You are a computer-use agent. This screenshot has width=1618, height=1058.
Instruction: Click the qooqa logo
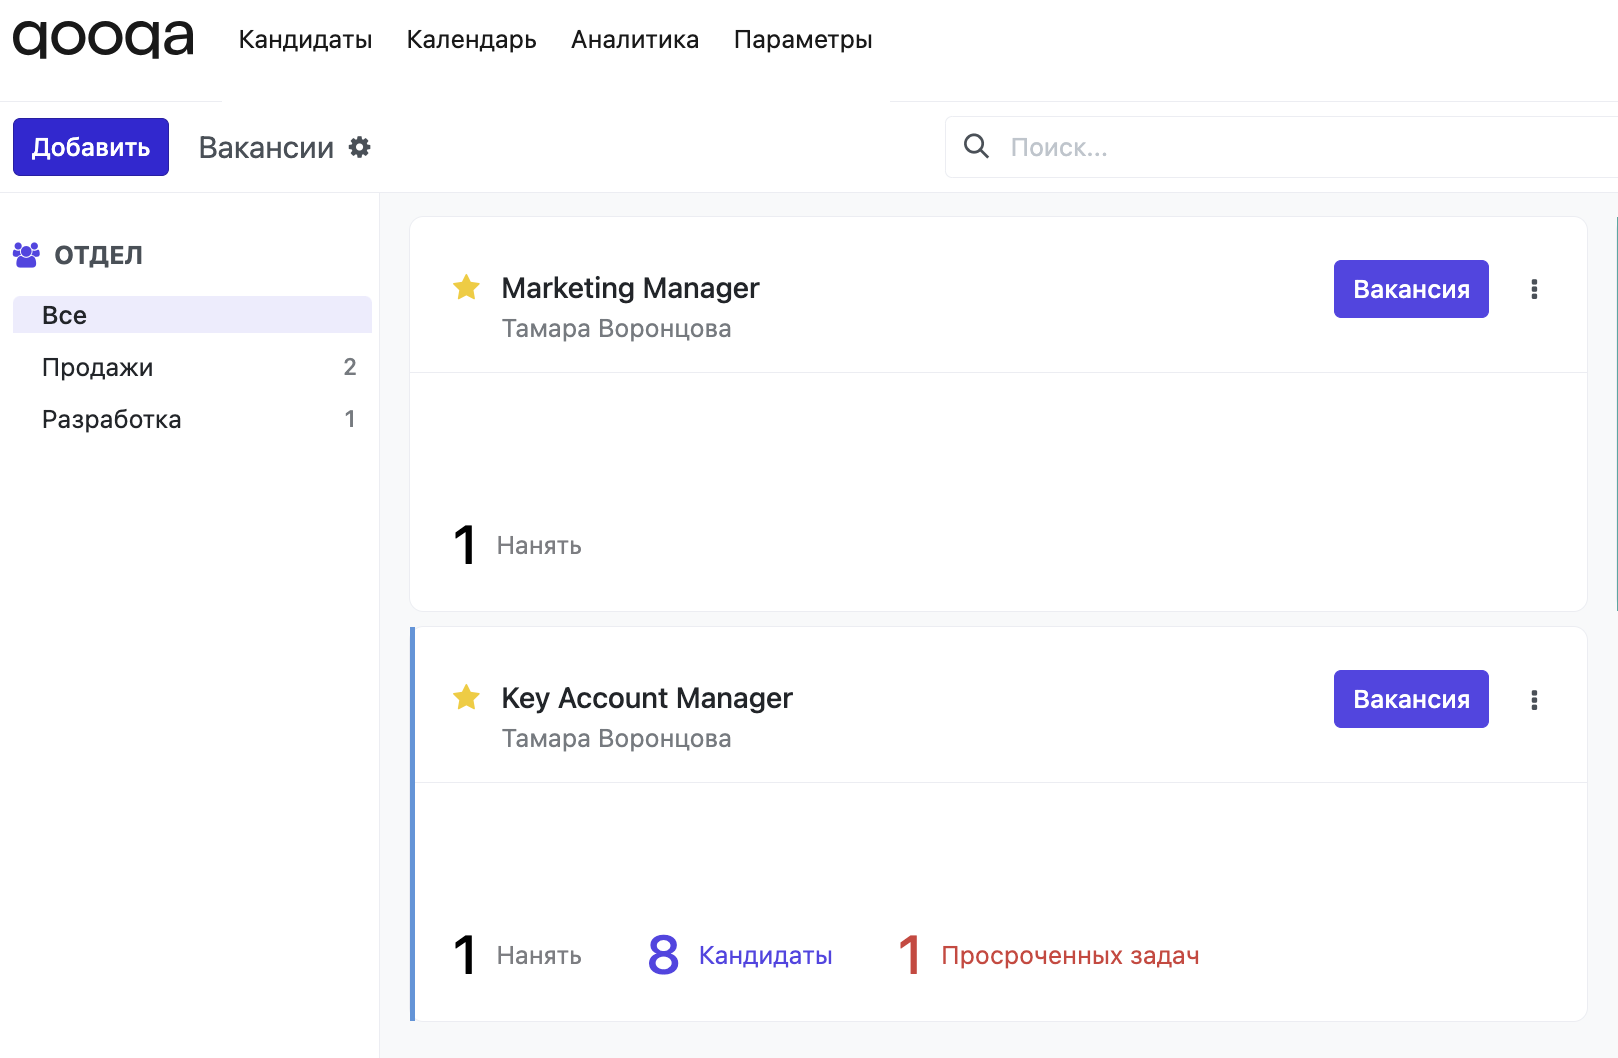pos(103,39)
